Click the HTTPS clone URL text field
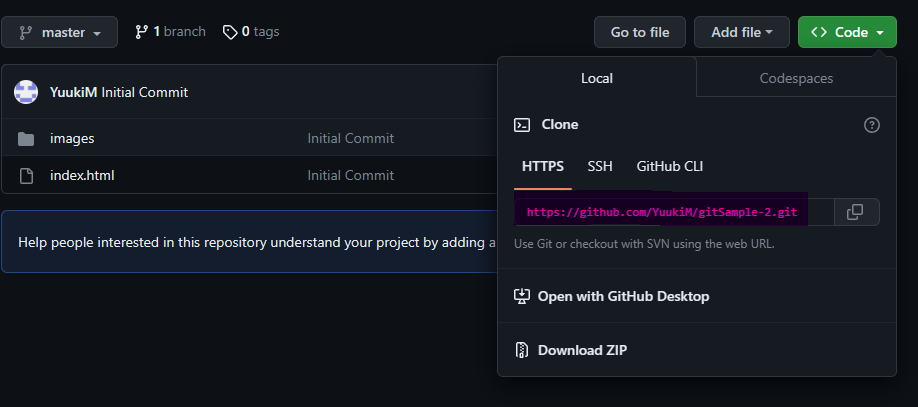The width and height of the screenshot is (918, 407). pyautogui.click(x=661, y=212)
